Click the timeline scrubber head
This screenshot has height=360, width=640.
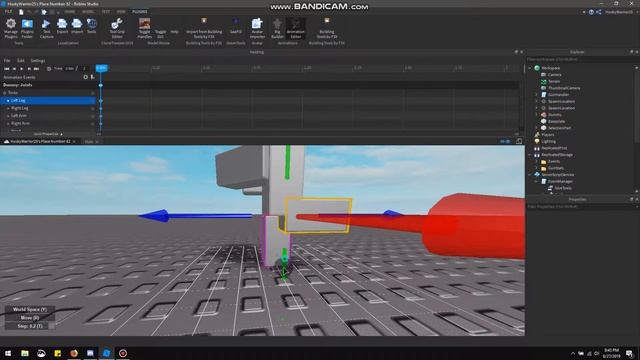tap(101, 68)
